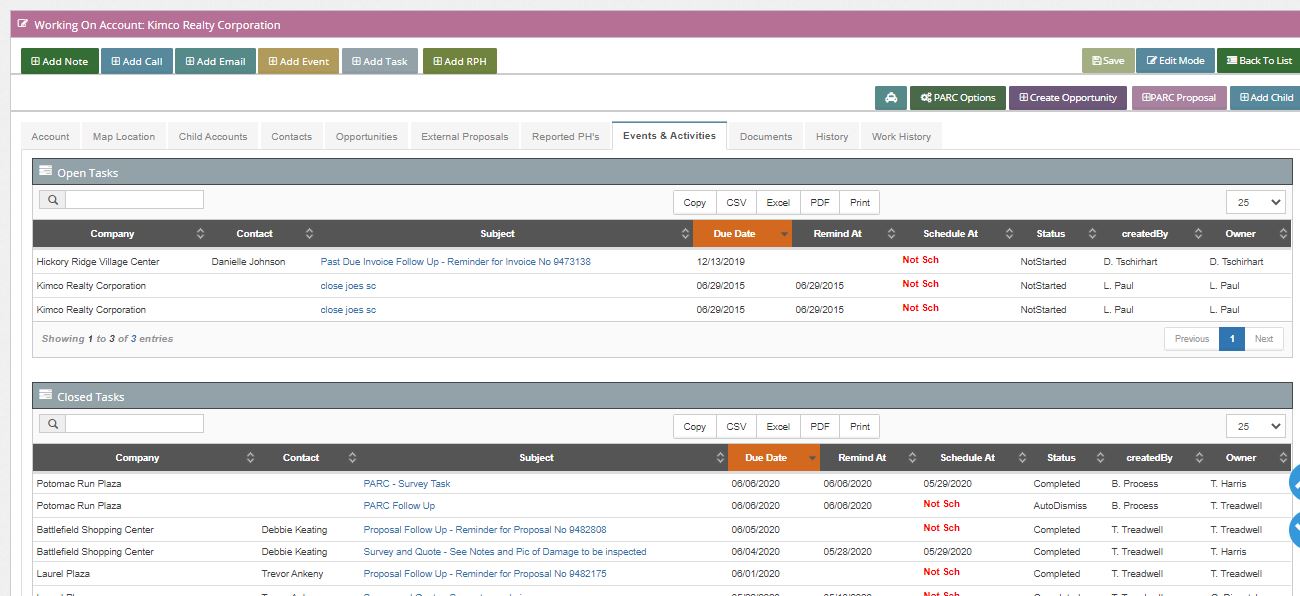This screenshot has height=596, width=1300.
Task: Click the car icon button
Action: tap(890, 98)
